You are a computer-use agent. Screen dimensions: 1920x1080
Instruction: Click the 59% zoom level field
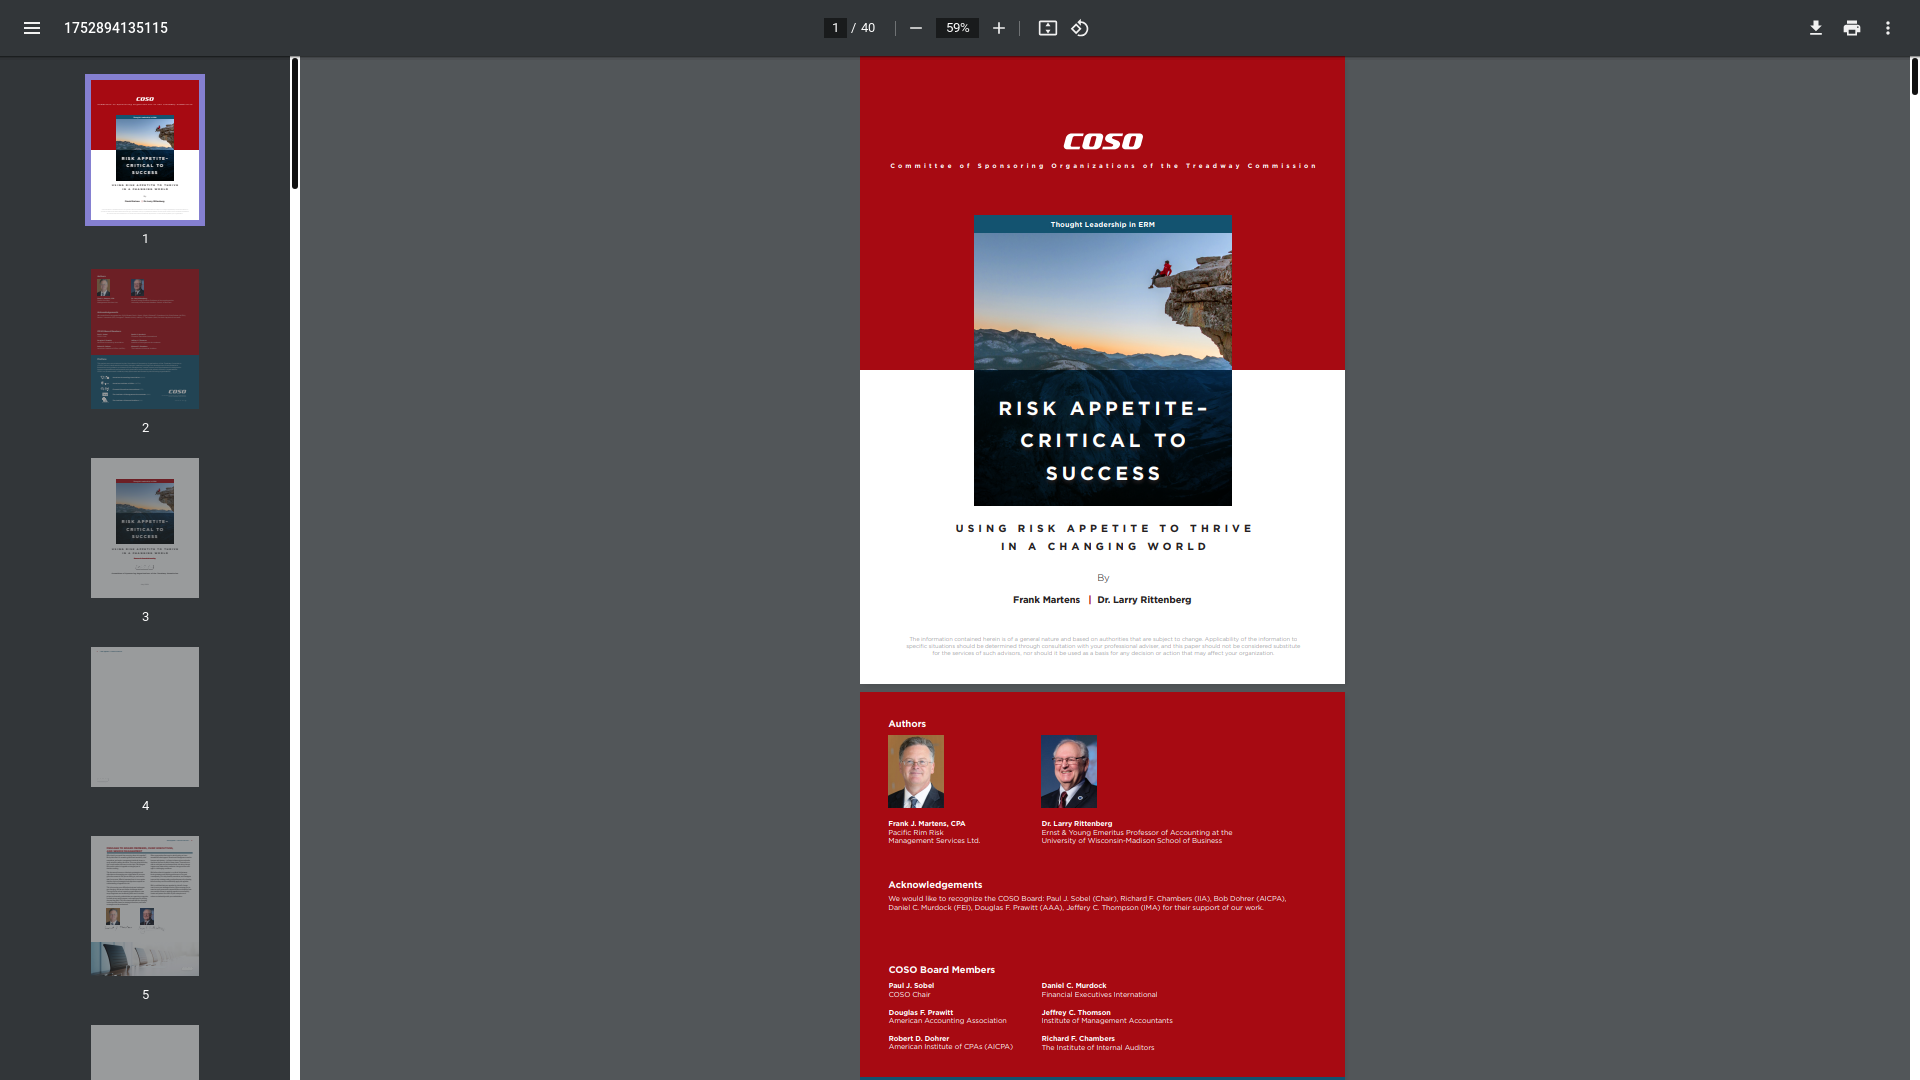957,28
